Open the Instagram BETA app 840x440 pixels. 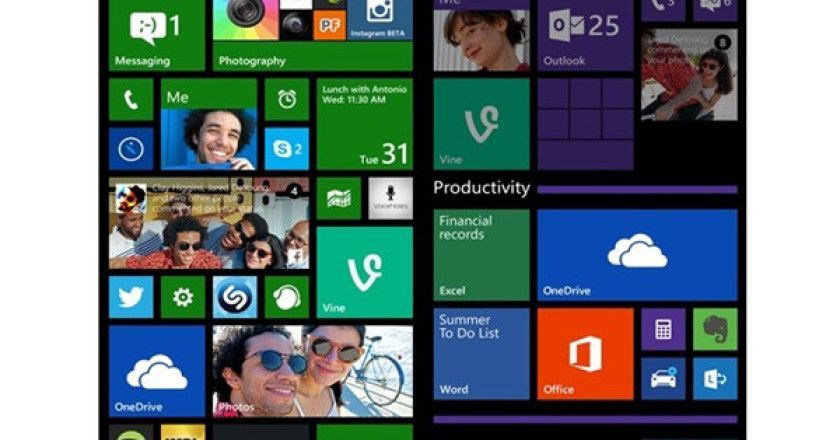pos(377,20)
